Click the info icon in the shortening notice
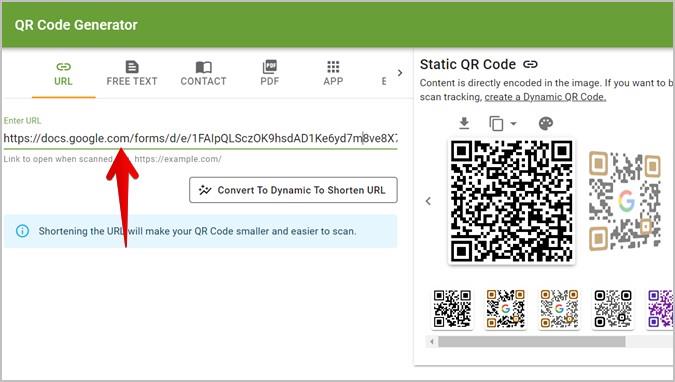 coord(22,231)
